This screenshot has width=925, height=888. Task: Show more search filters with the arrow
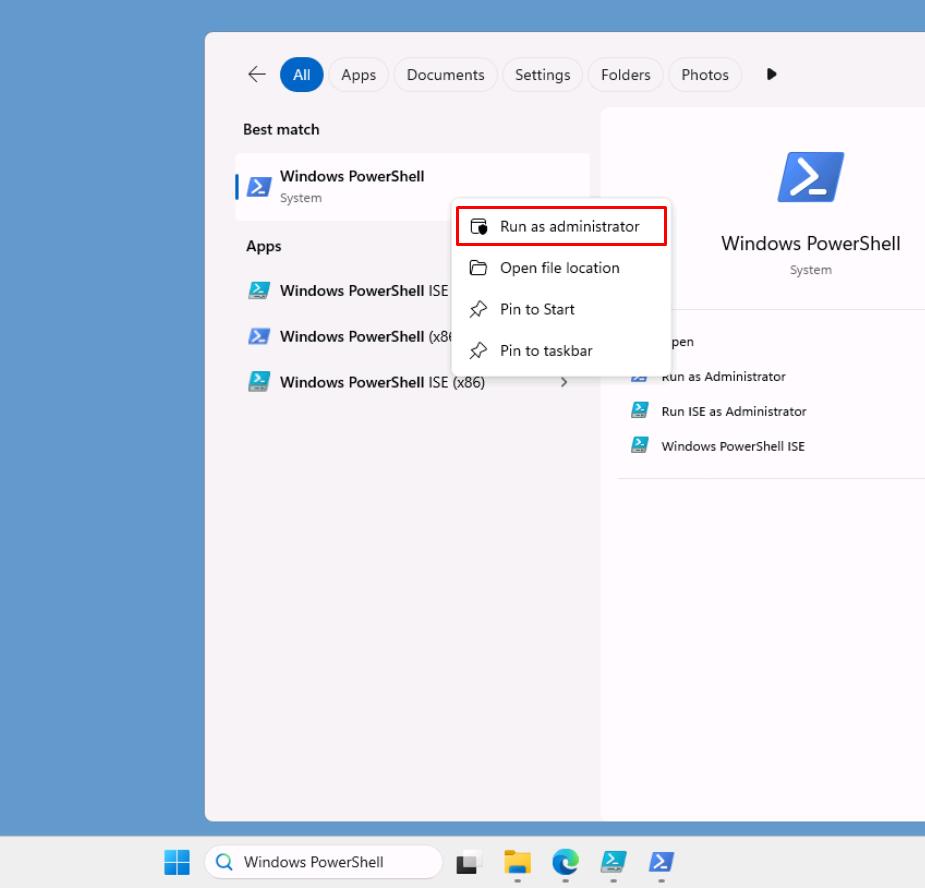coord(771,74)
